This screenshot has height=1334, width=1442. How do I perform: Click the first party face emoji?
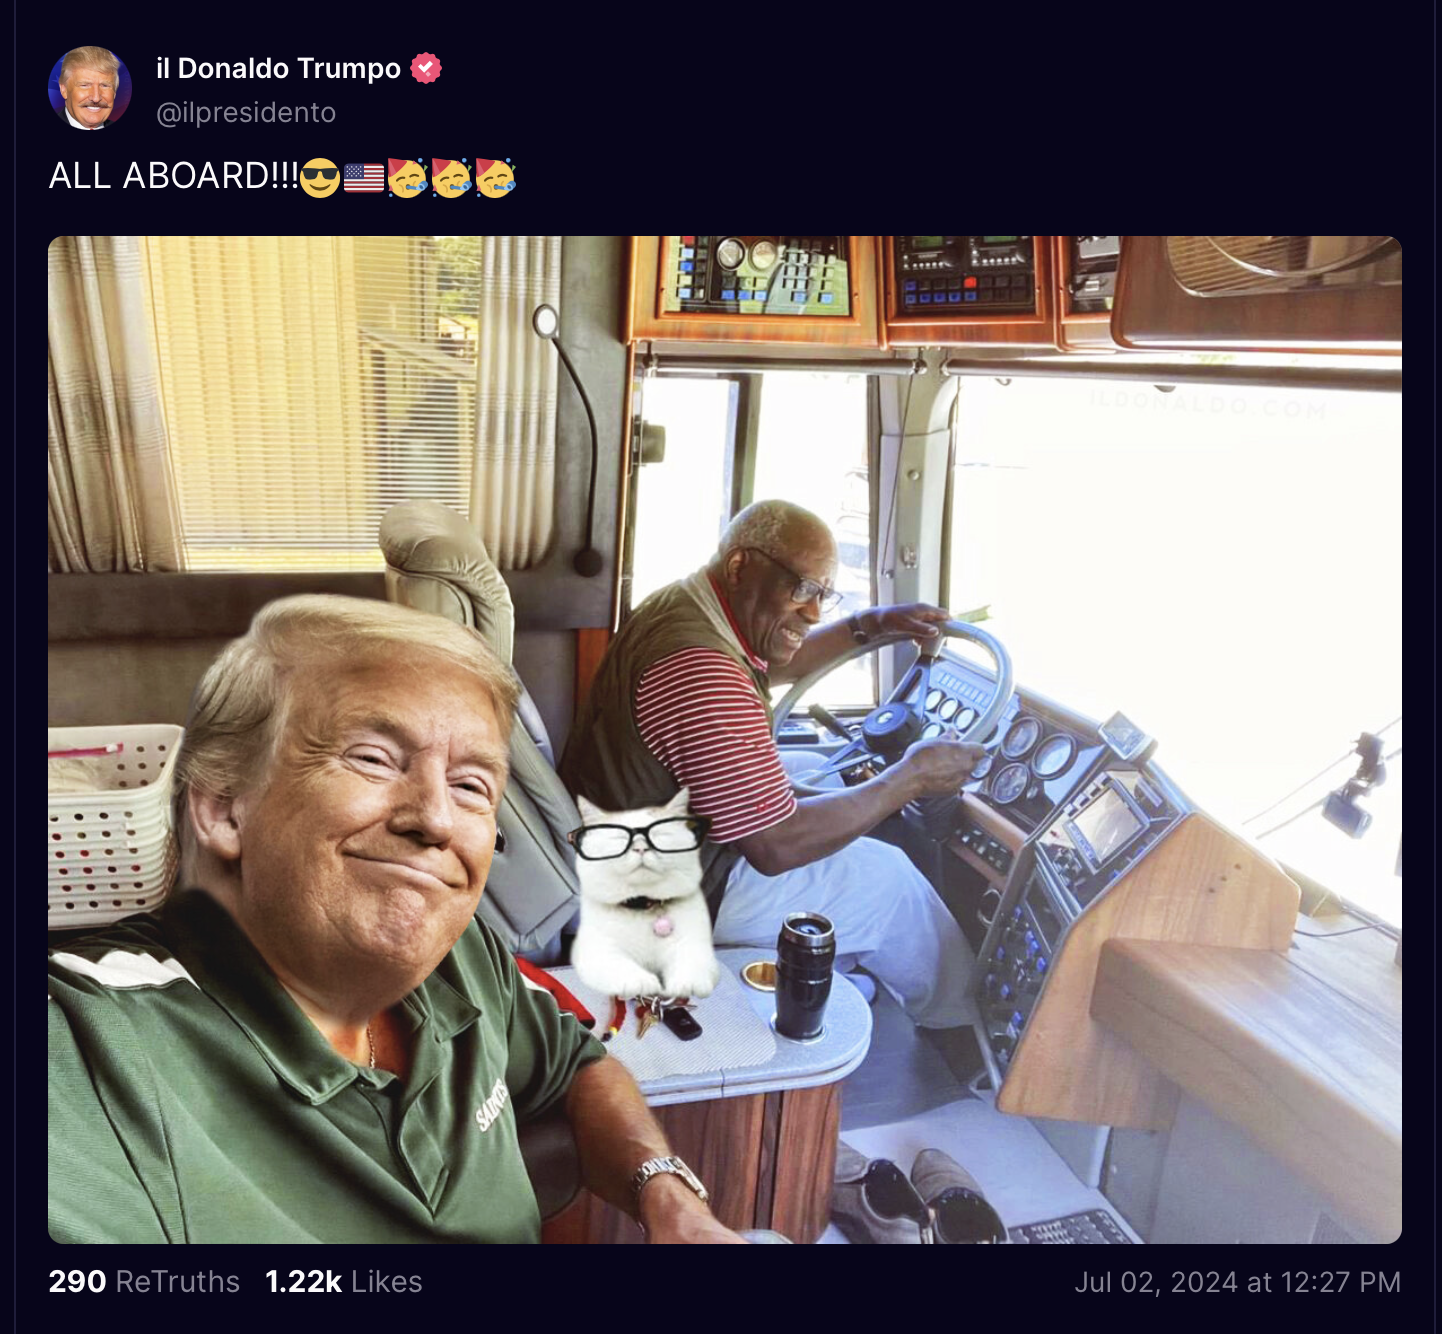point(407,177)
